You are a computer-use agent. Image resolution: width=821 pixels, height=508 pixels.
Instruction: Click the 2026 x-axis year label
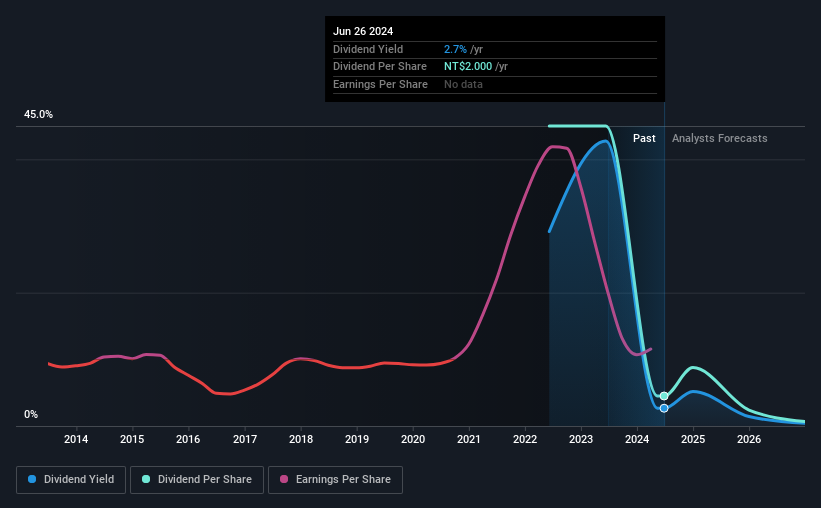(x=749, y=439)
